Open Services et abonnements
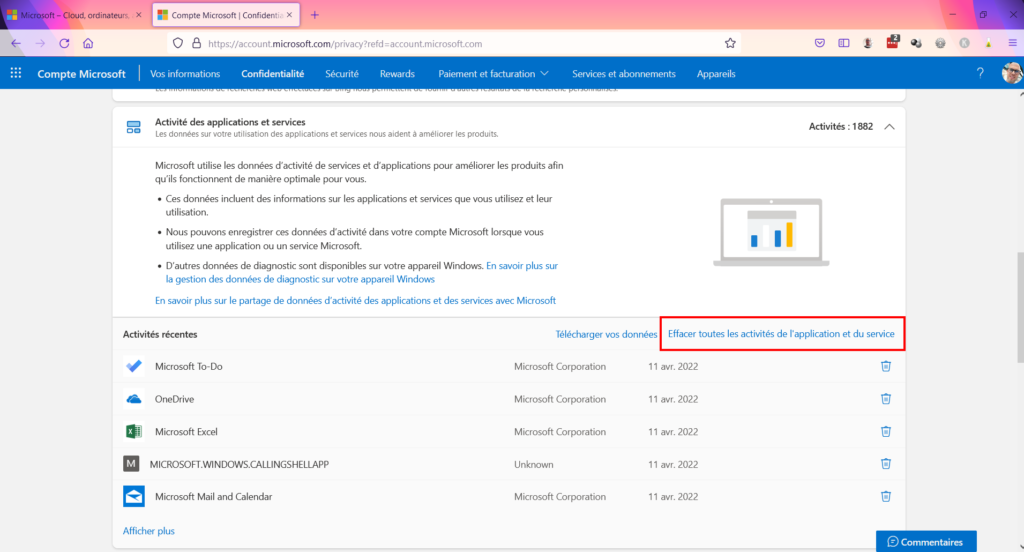The height and width of the screenshot is (552, 1024). coord(624,74)
